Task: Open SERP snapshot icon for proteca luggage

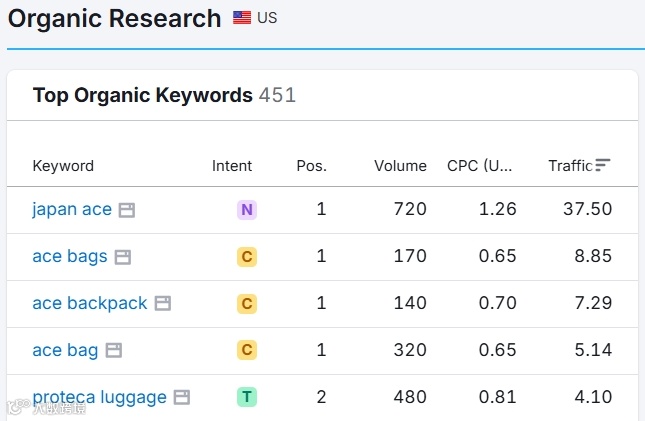Action: pyautogui.click(x=182, y=397)
